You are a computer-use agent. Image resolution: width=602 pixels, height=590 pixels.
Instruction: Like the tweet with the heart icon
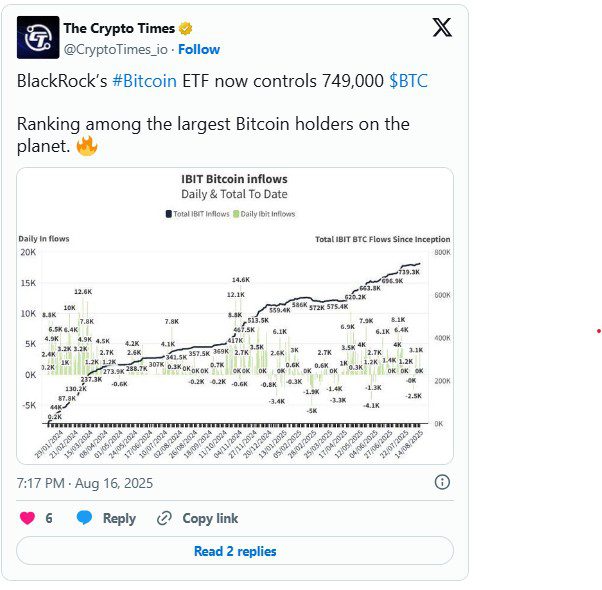pos(28,518)
